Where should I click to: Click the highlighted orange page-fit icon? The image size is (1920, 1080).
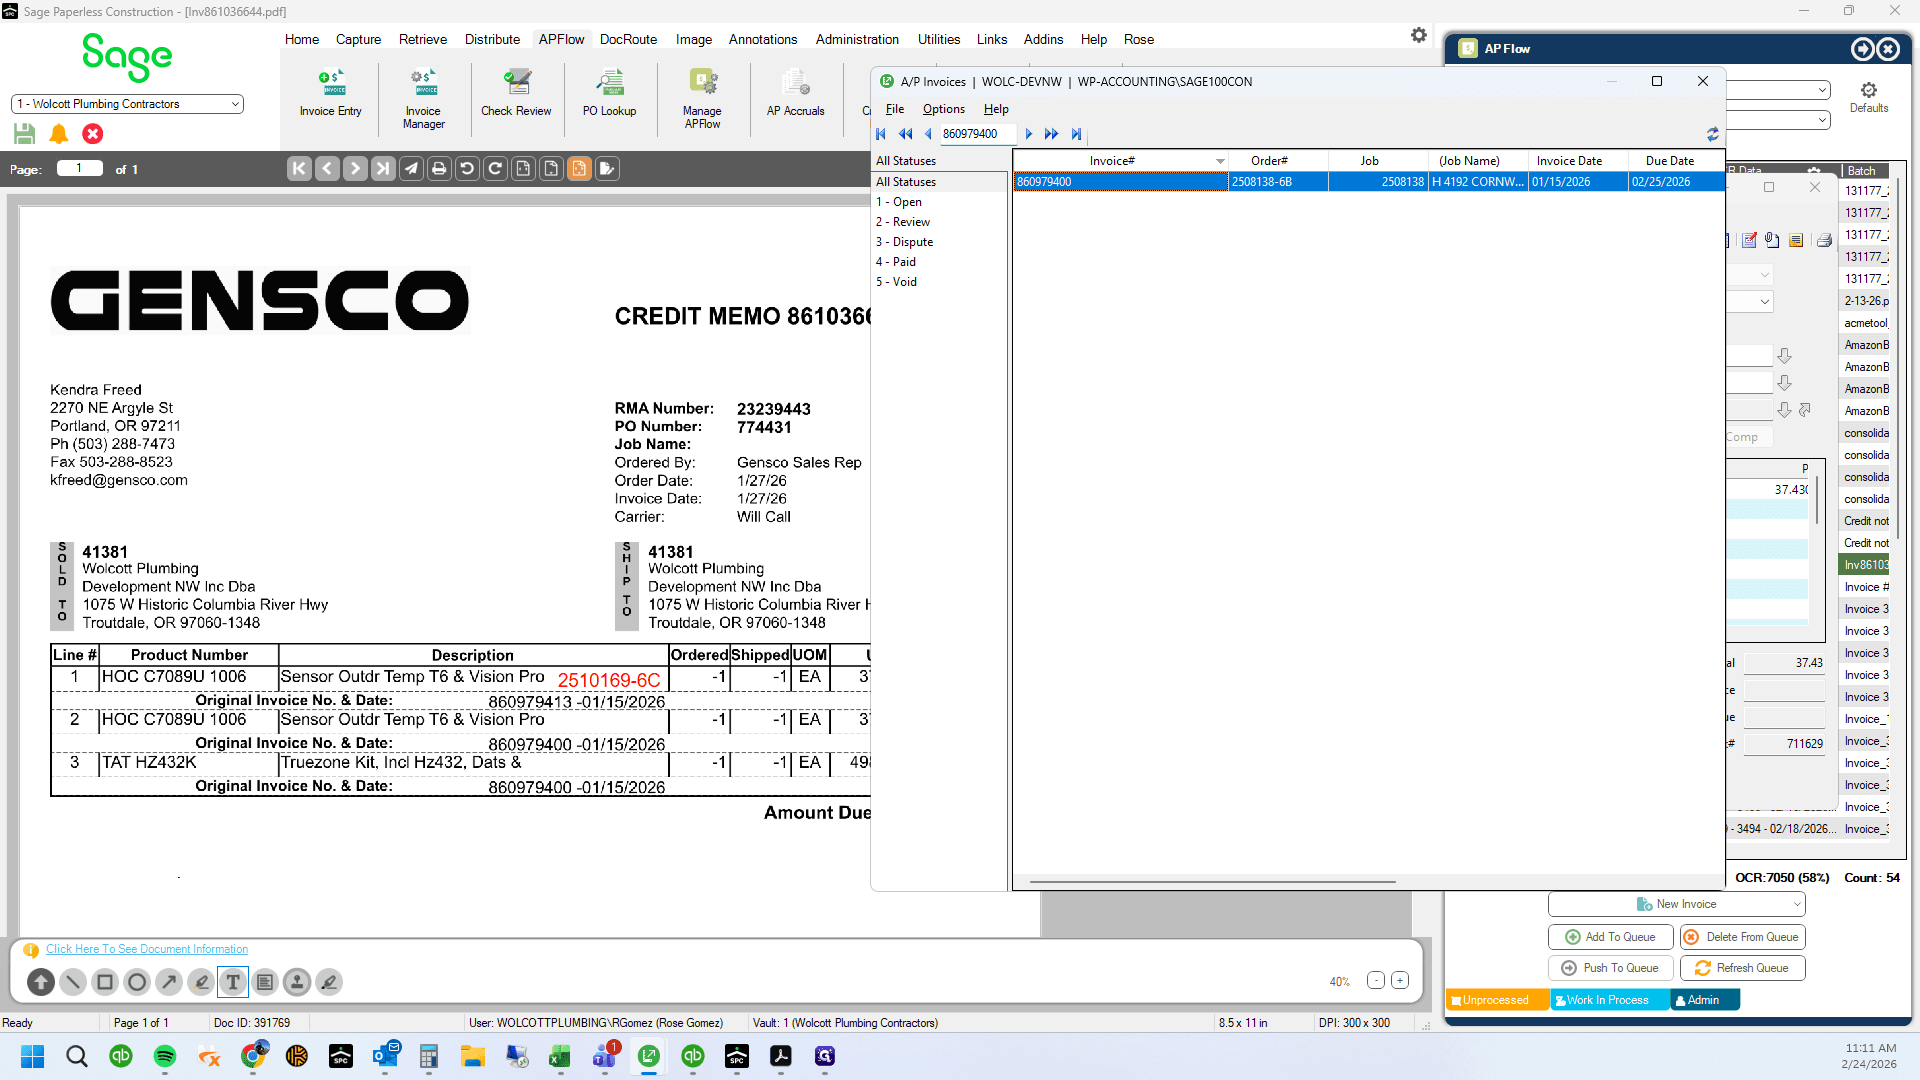pyautogui.click(x=579, y=169)
